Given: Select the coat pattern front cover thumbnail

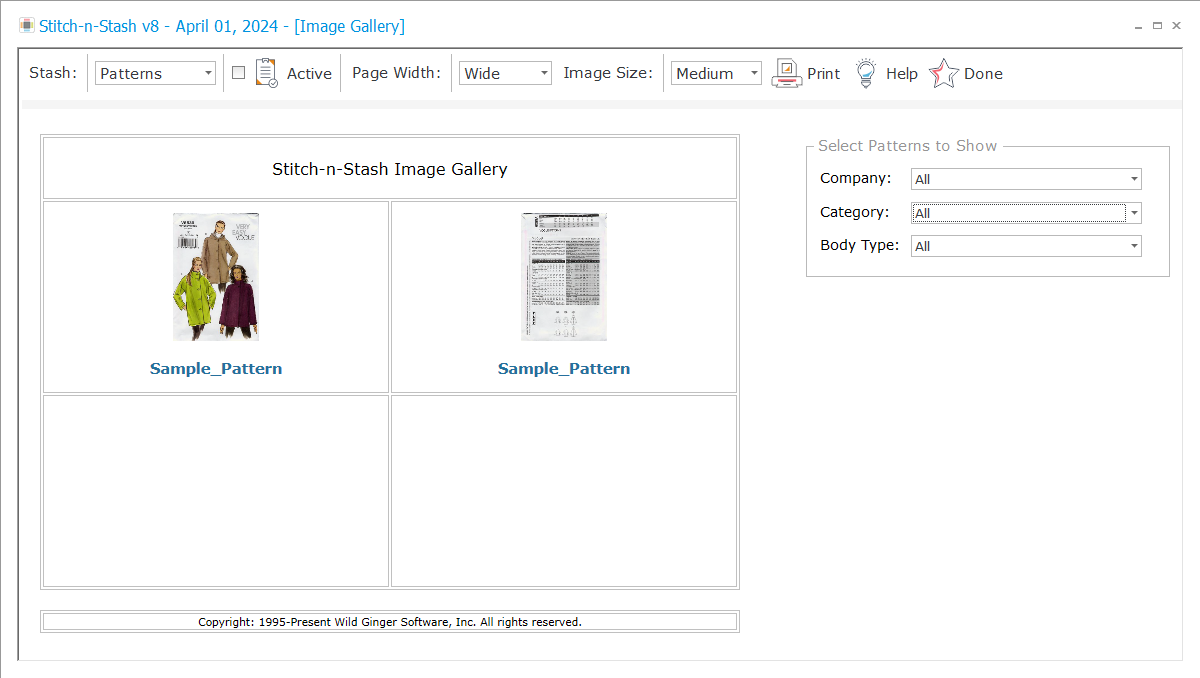Looking at the screenshot, I should click(x=216, y=276).
